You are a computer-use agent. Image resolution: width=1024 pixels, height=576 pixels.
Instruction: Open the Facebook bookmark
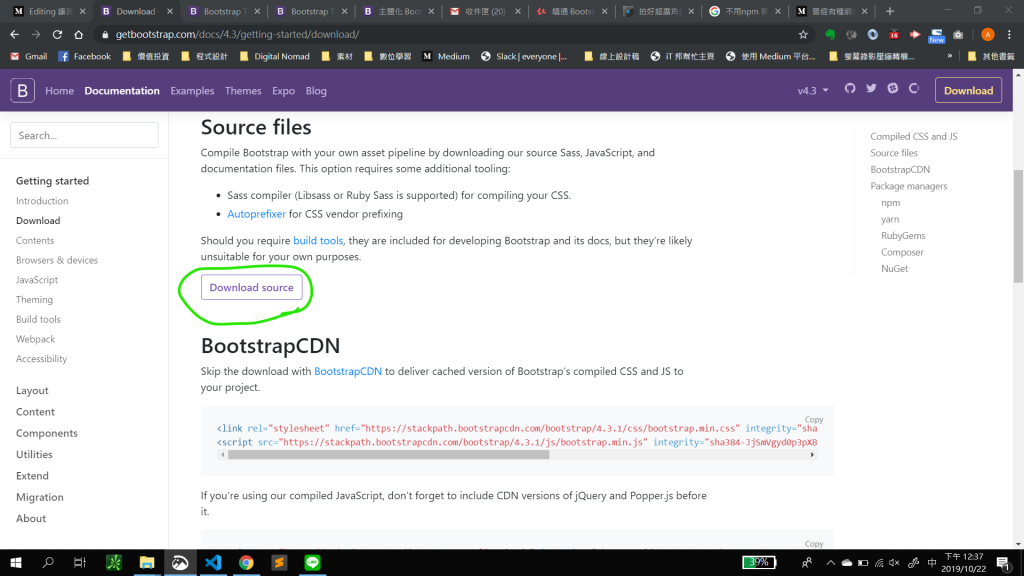pyautogui.click(x=85, y=56)
